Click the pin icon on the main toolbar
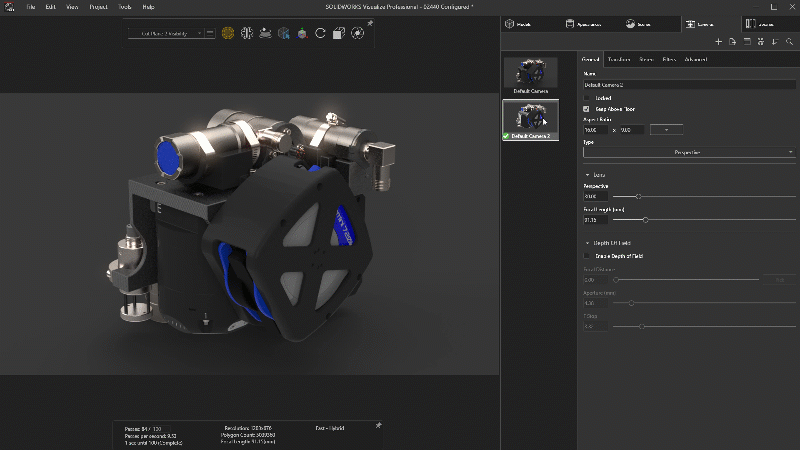This screenshot has width=800, height=450. (370, 23)
